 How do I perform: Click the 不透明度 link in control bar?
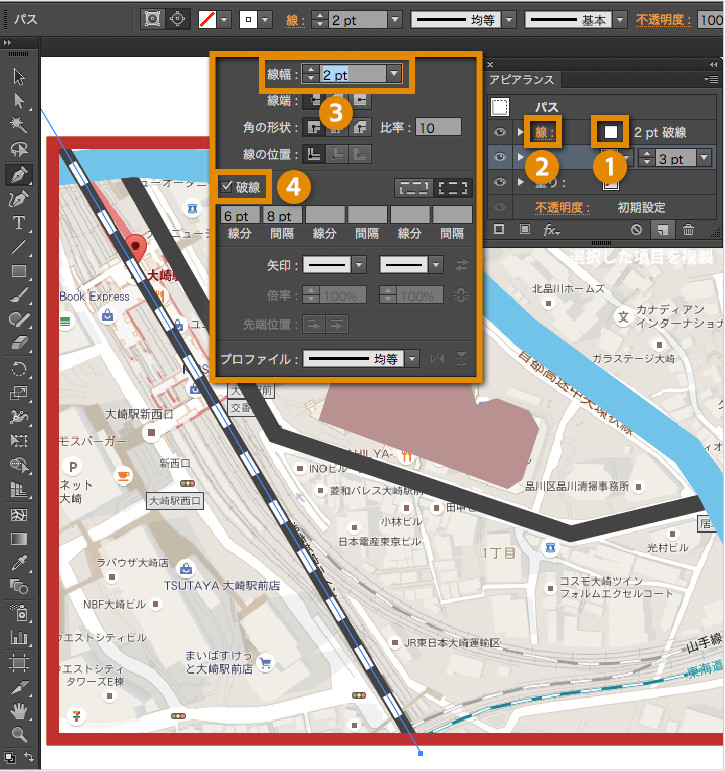click(663, 20)
